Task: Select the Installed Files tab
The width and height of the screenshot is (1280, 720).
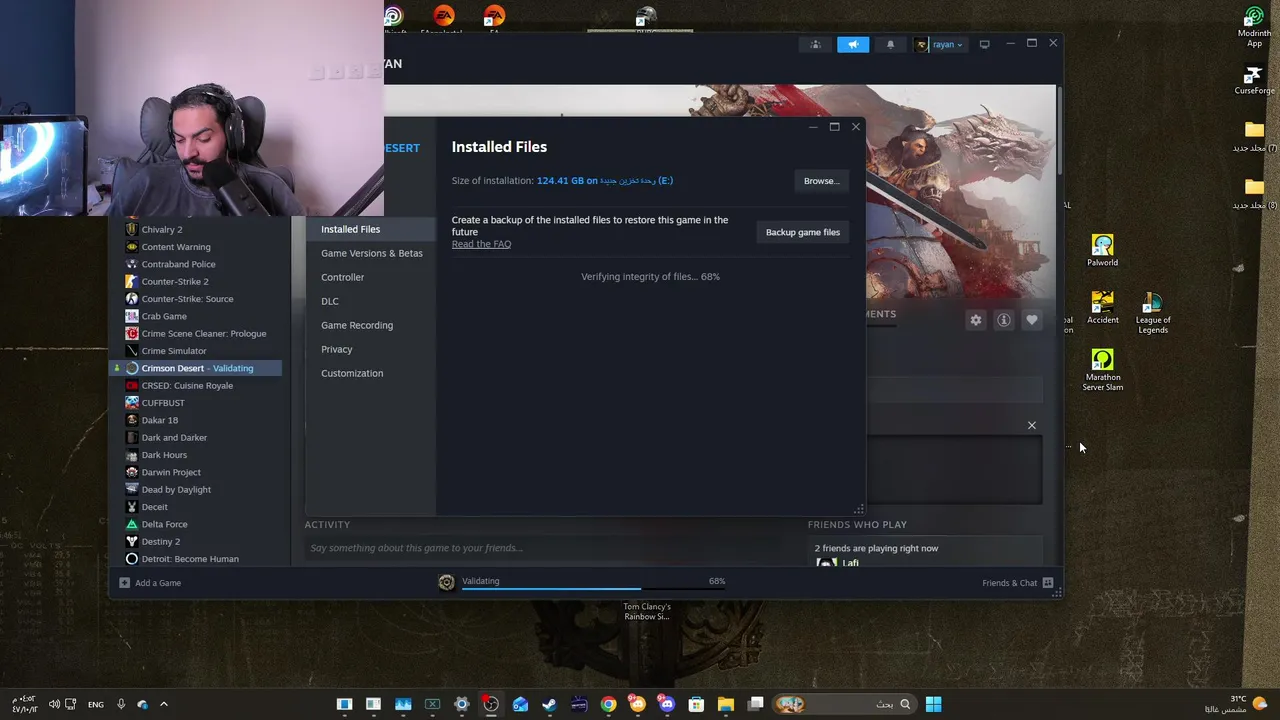Action: coord(370,229)
